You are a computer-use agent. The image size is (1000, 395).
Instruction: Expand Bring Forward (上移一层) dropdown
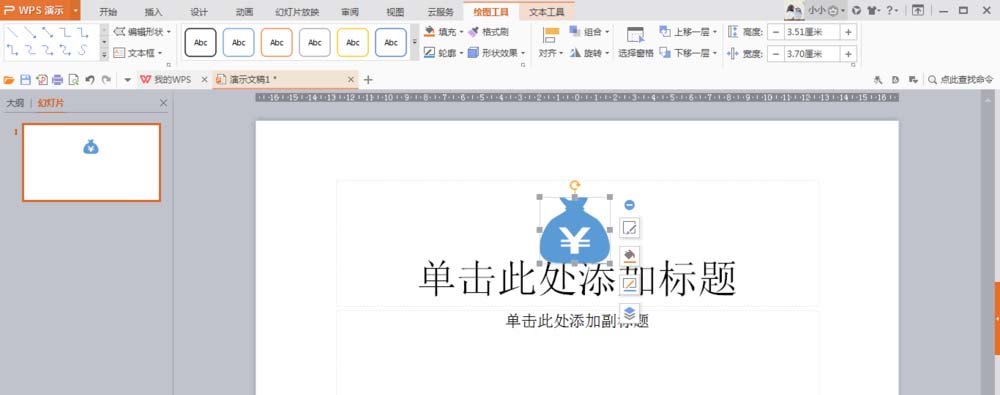pos(715,31)
